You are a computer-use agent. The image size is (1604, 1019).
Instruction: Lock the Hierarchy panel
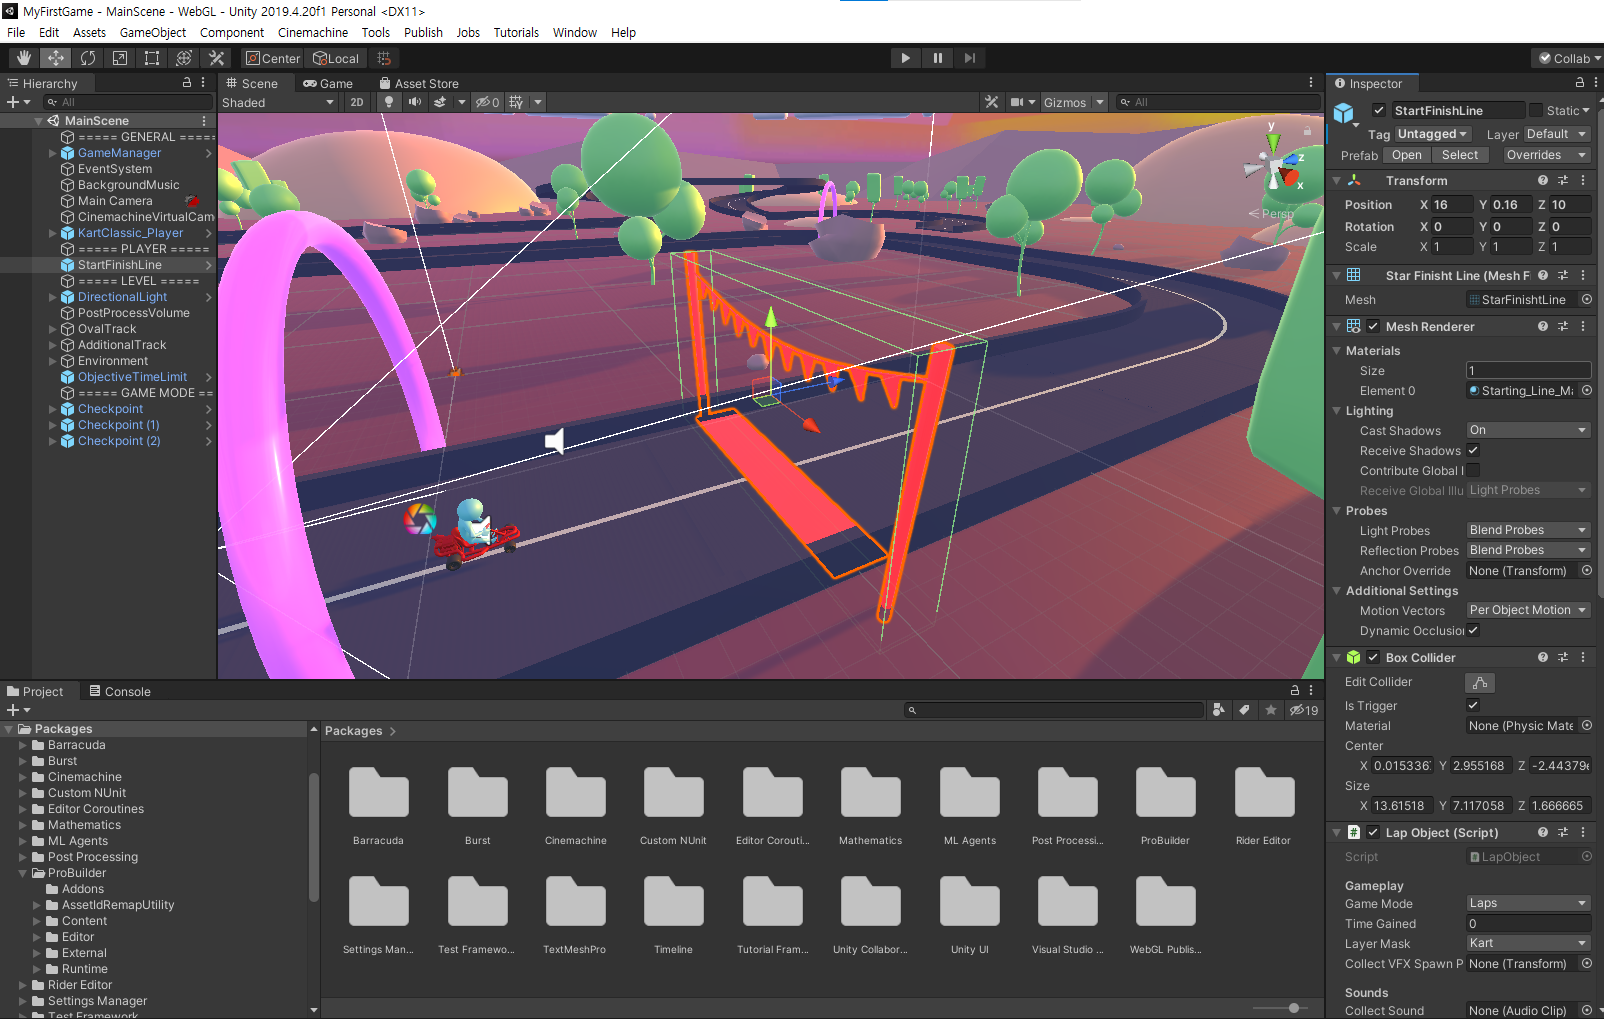coord(186,83)
